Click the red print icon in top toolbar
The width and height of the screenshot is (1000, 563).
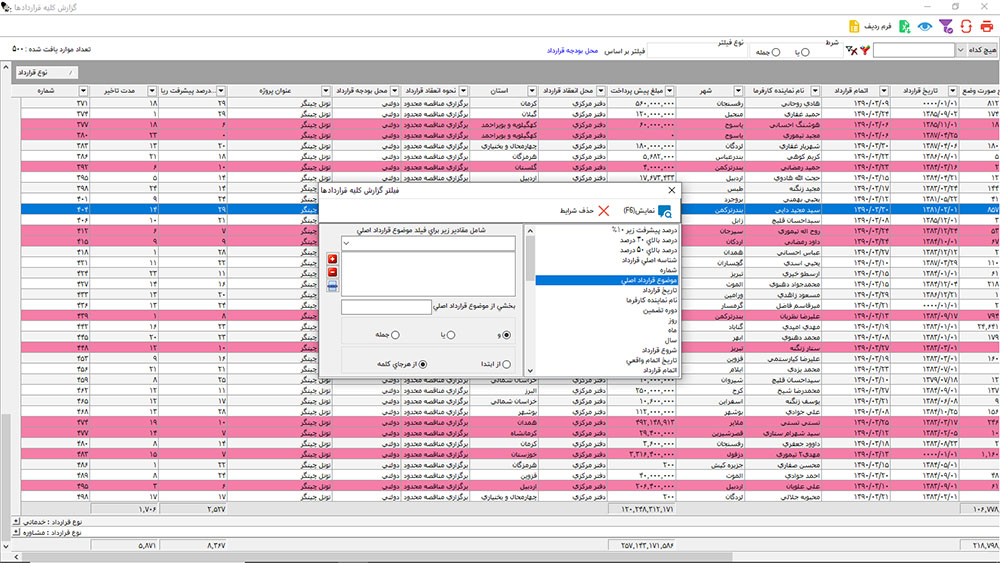[986, 26]
